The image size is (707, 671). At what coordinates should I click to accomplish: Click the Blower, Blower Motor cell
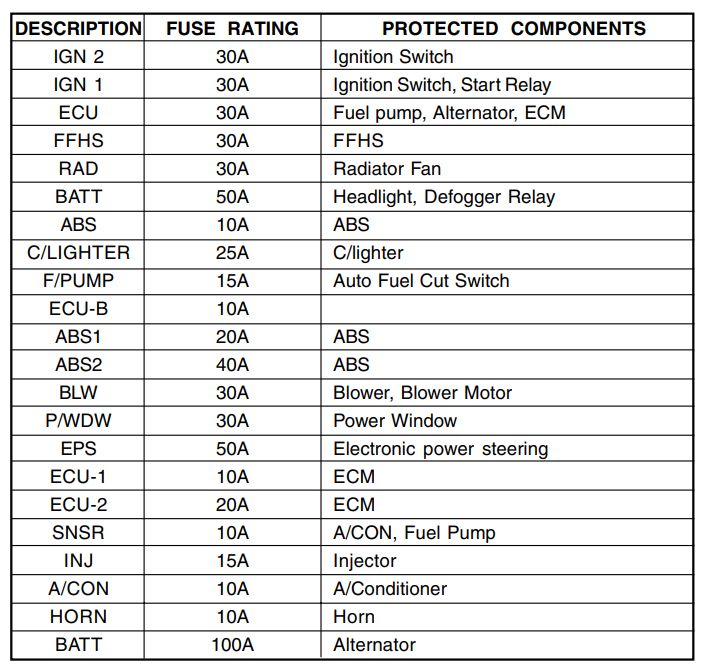point(507,393)
